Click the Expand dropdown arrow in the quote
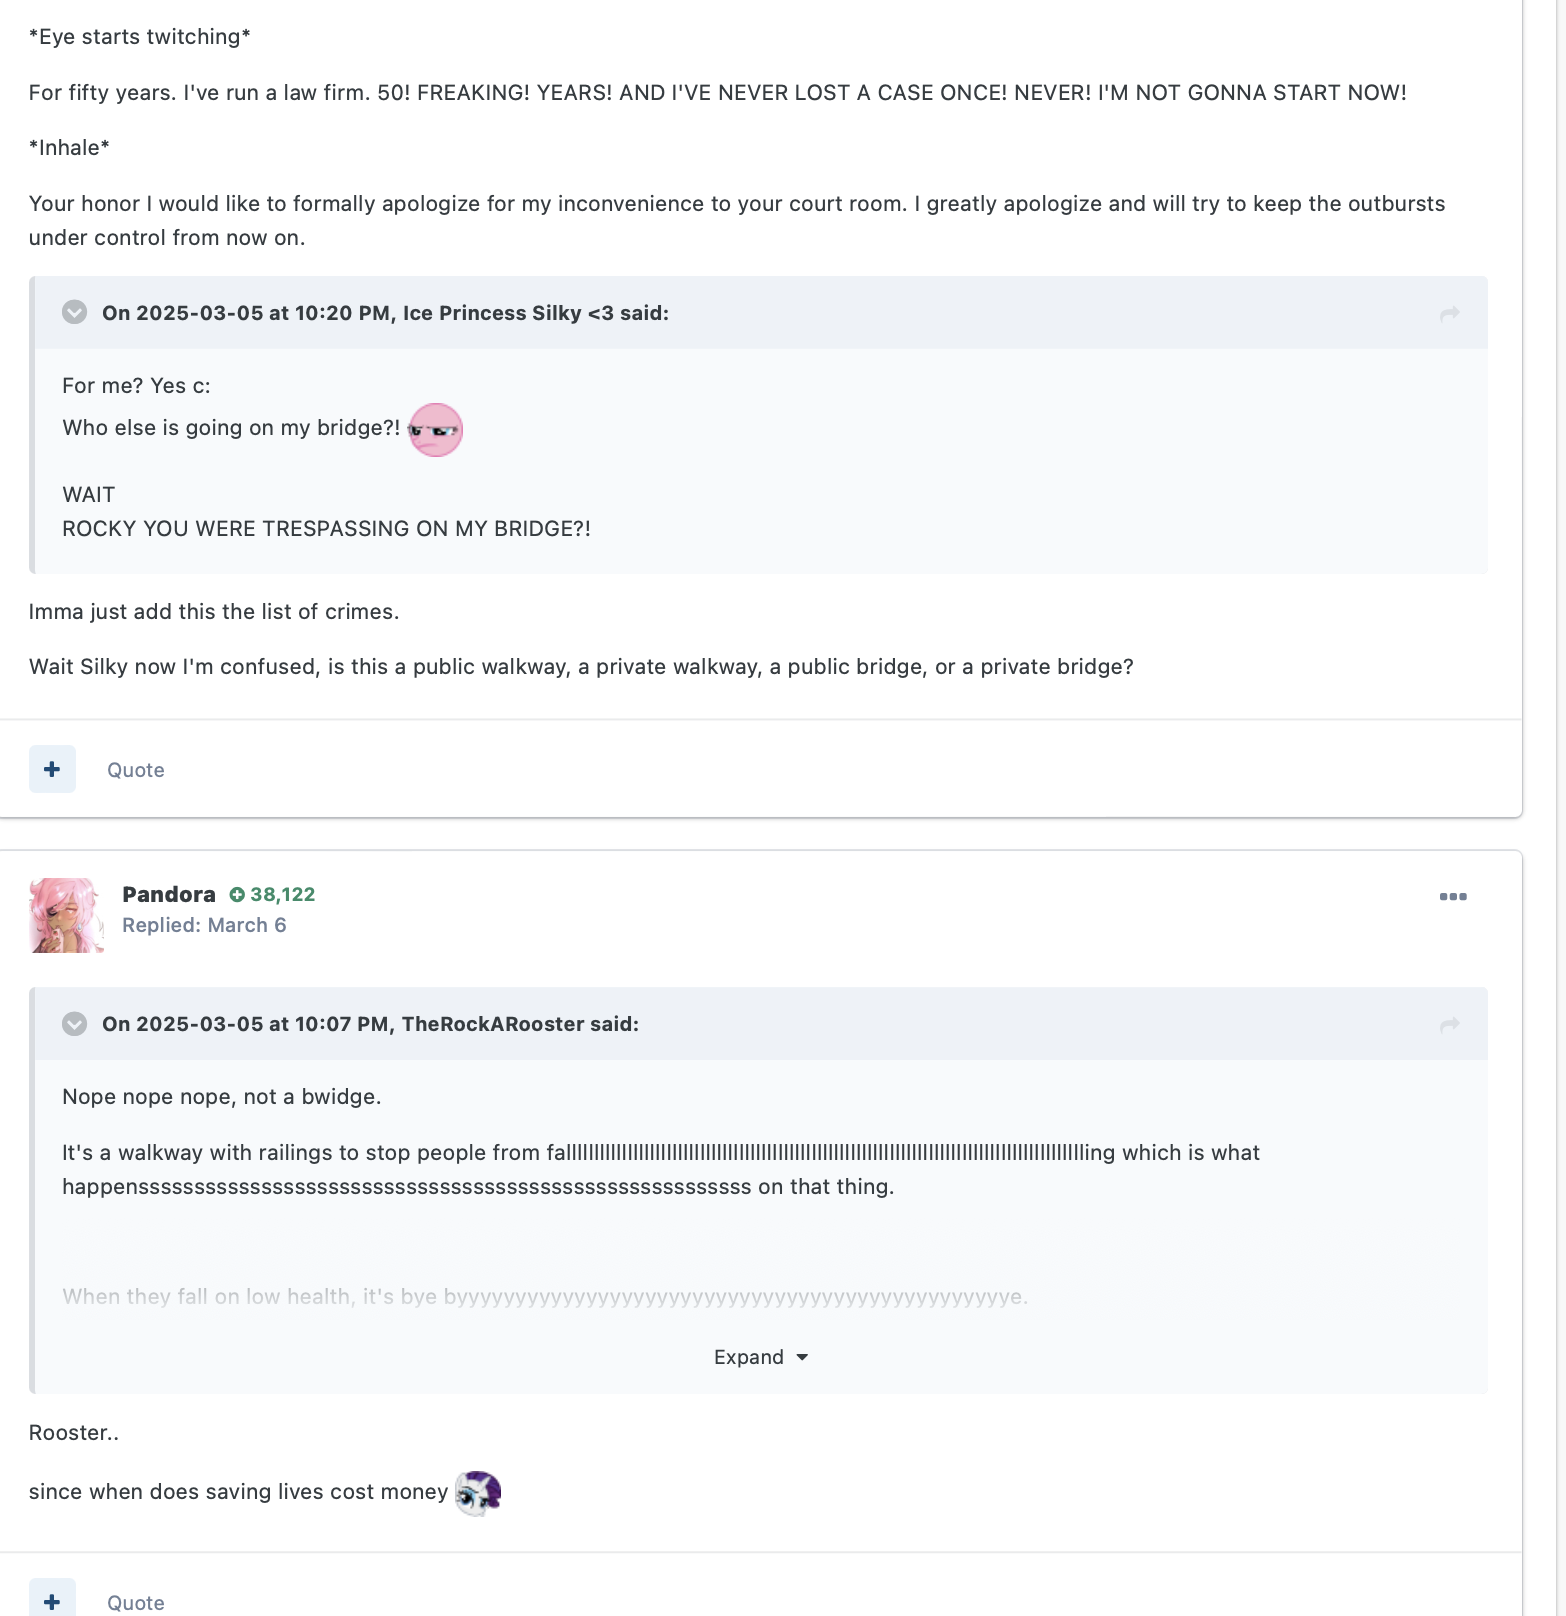1566x1616 pixels. point(802,1357)
